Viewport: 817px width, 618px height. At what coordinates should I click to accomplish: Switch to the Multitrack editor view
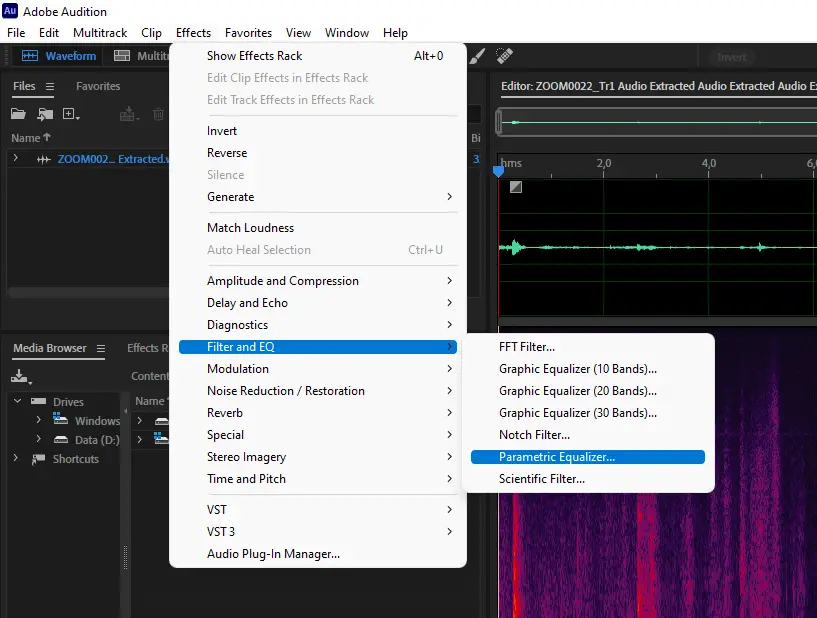(x=141, y=56)
